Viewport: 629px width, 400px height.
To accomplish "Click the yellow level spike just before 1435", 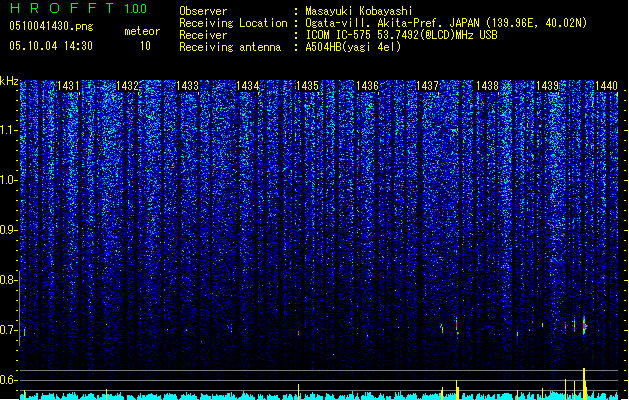I will coord(298,392).
